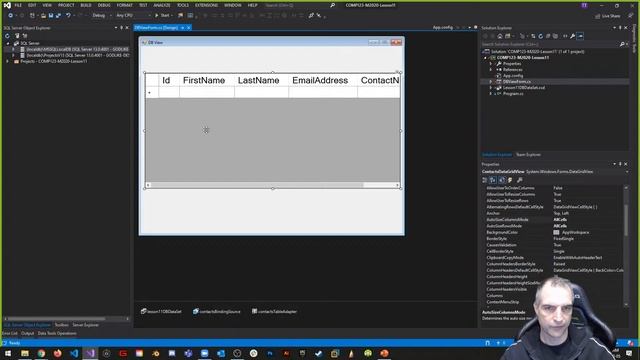Click the LastName column header
Image resolution: width=640 pixels, height=360 pixels.
pyautogui.click(x=261, y=80)
